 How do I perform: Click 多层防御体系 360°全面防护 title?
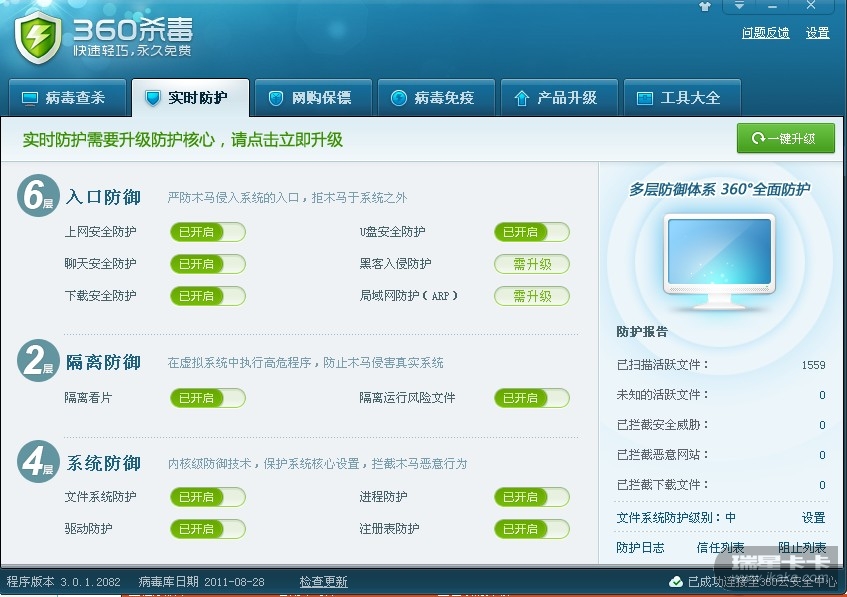click(720, 189)
